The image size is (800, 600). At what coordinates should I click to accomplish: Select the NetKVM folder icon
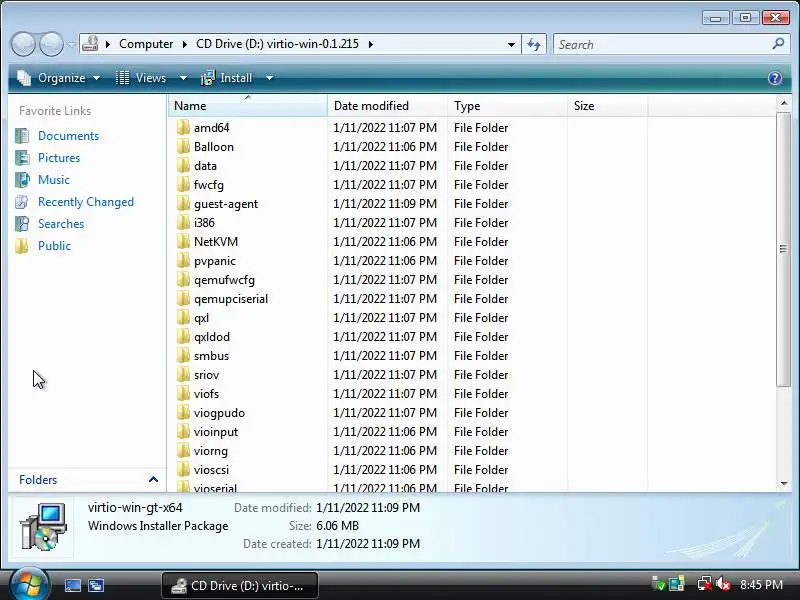(x=183, y=241)
